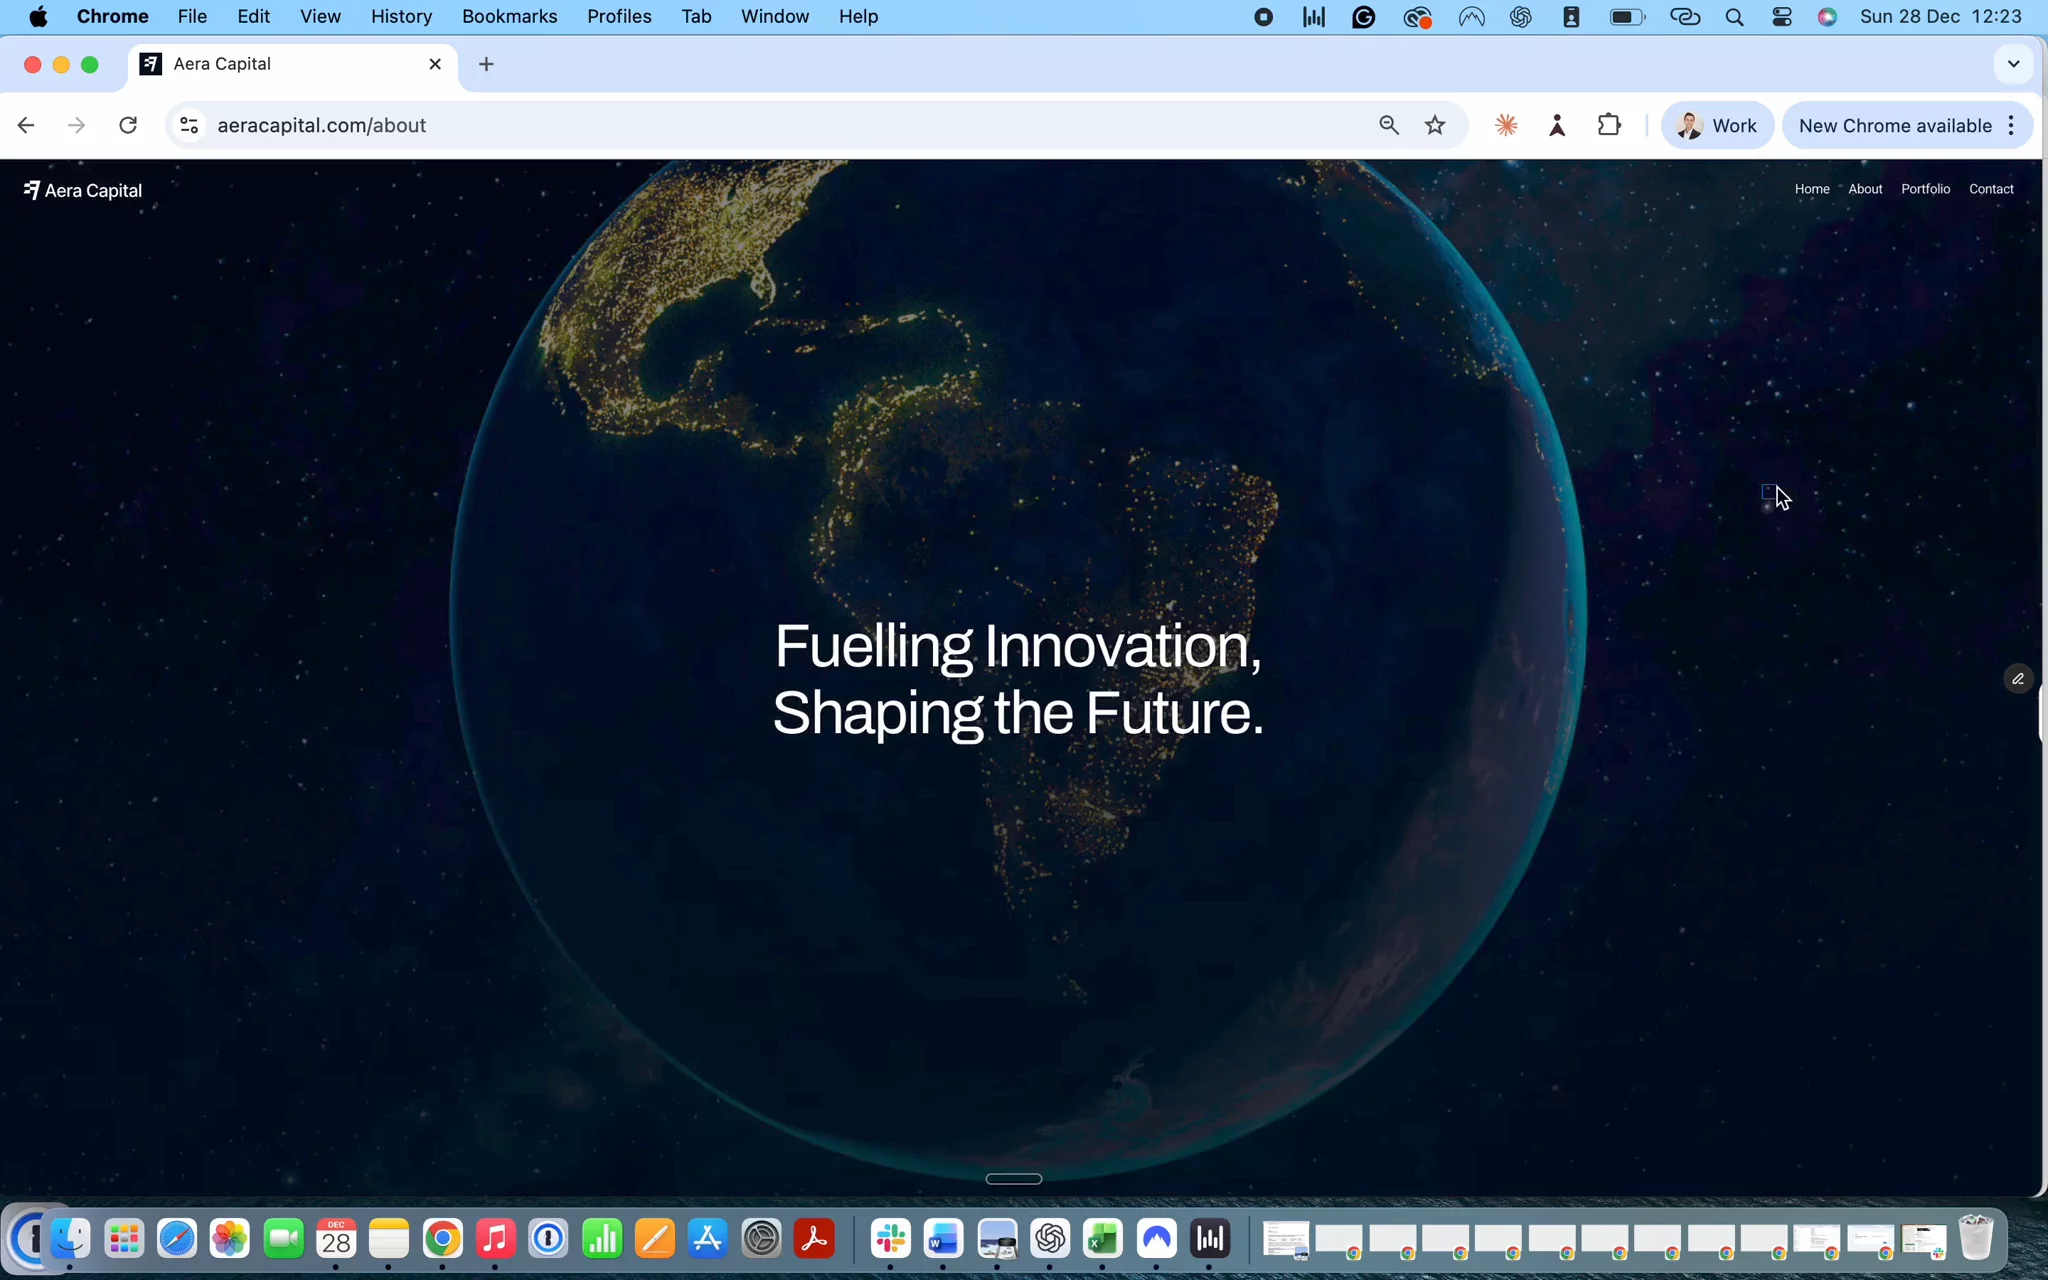Expand the tab search chevron
The image size is (2048, 1280).
click(x=2013, y=64)
